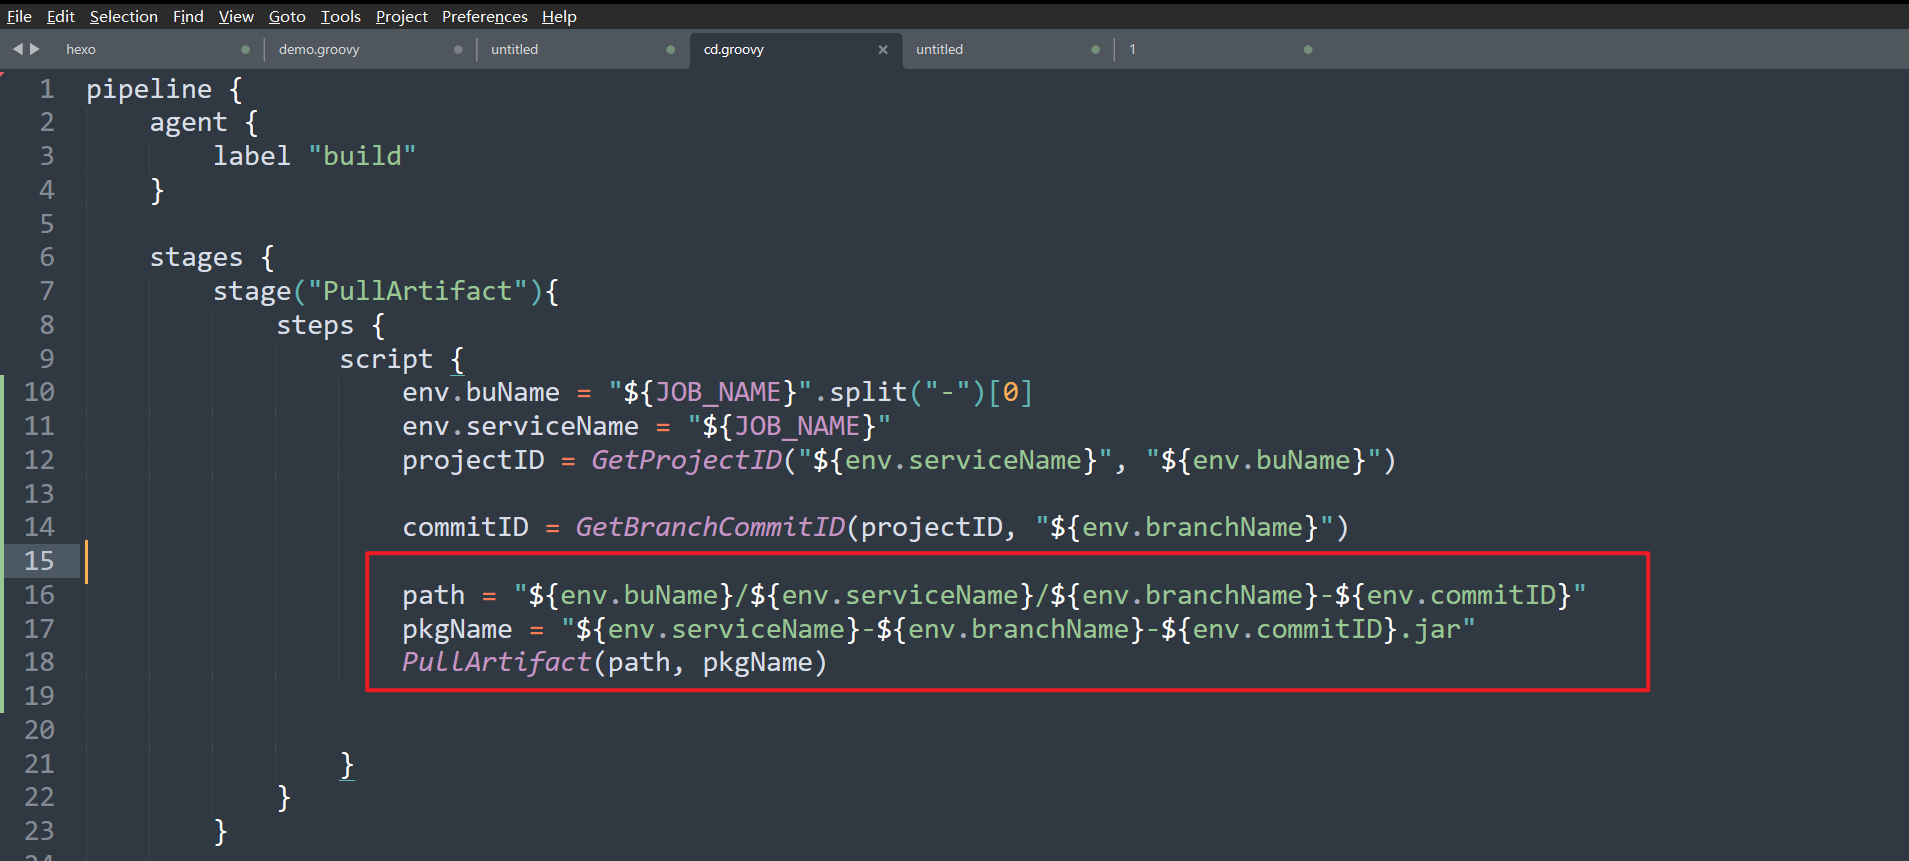Open the Goto menu
1909x861 pixels.
pyautogui.click(x=287, y=16)
